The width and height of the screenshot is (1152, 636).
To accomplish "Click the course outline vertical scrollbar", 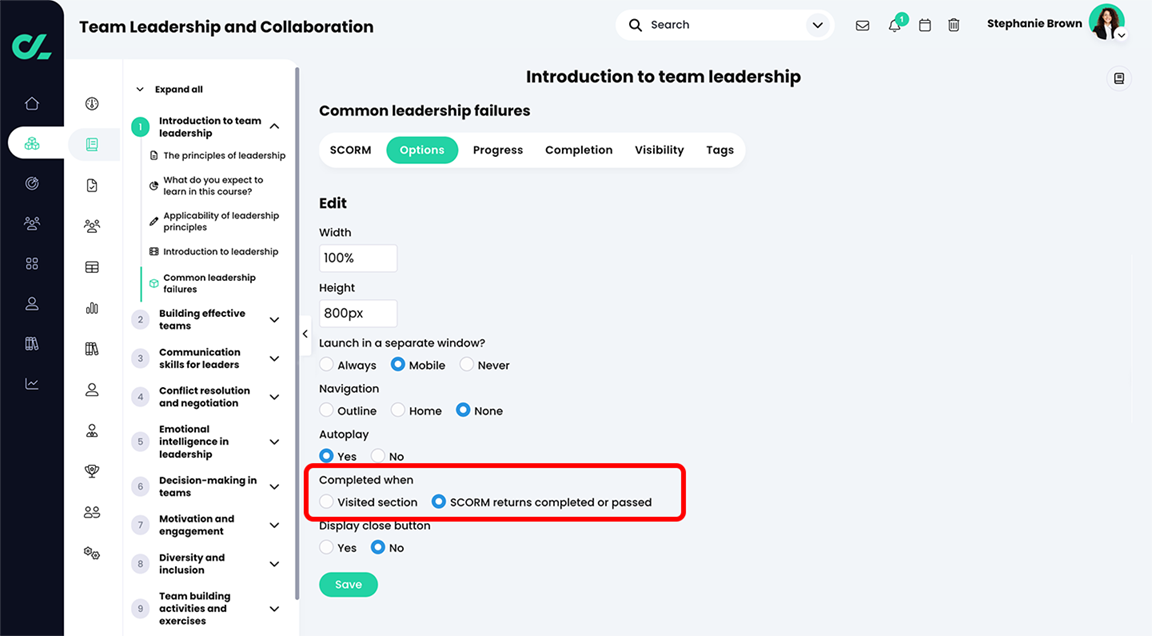I will click(297, 334).
